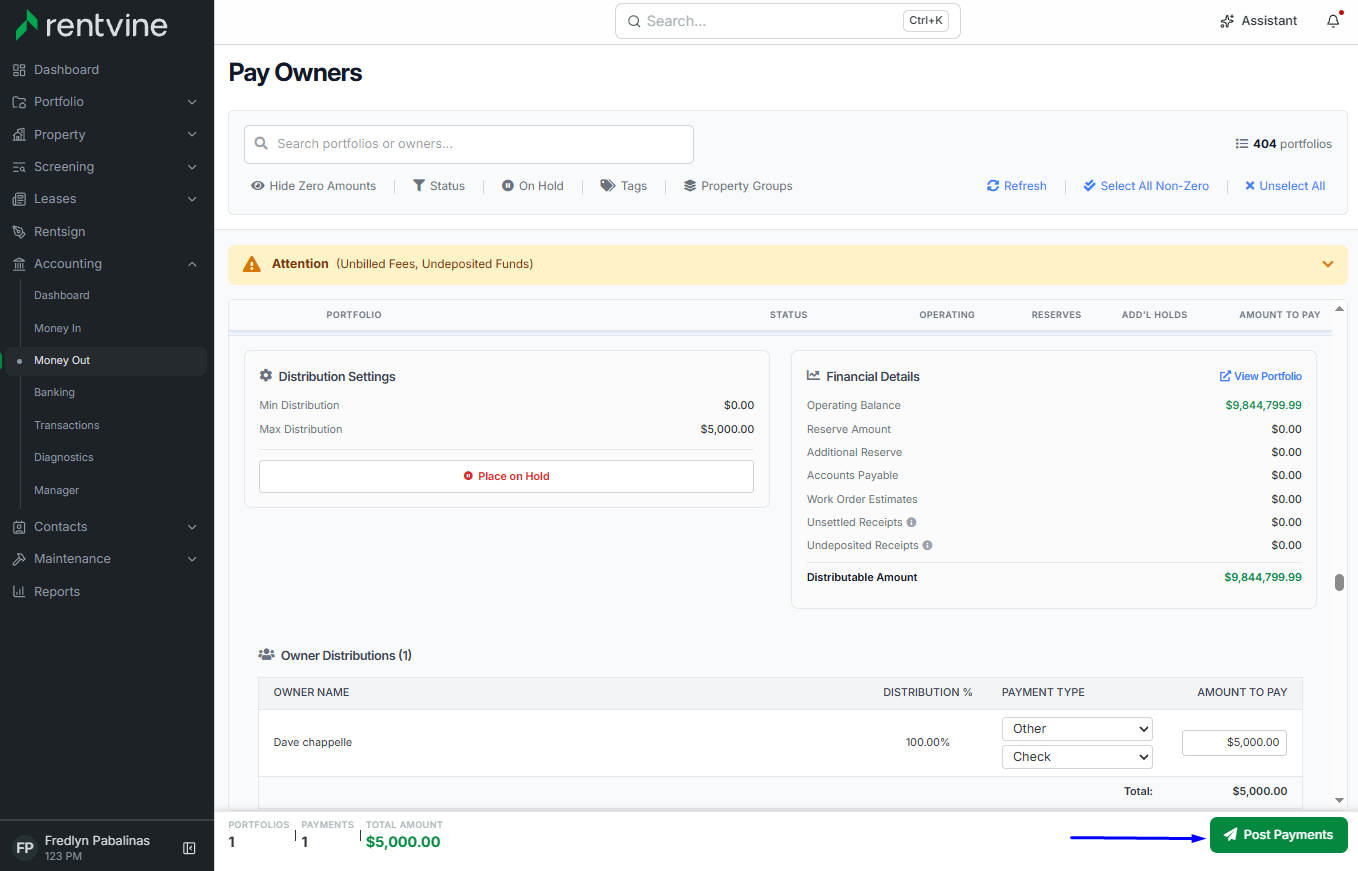Open the Banking page
1358x871 pixels.
(x=54, y=393)
